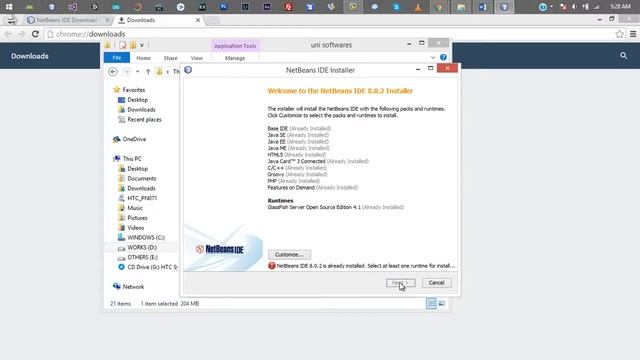Reload the Chrome downloads page
This screenshot has width=640, height=360.
tap(35, 34)
